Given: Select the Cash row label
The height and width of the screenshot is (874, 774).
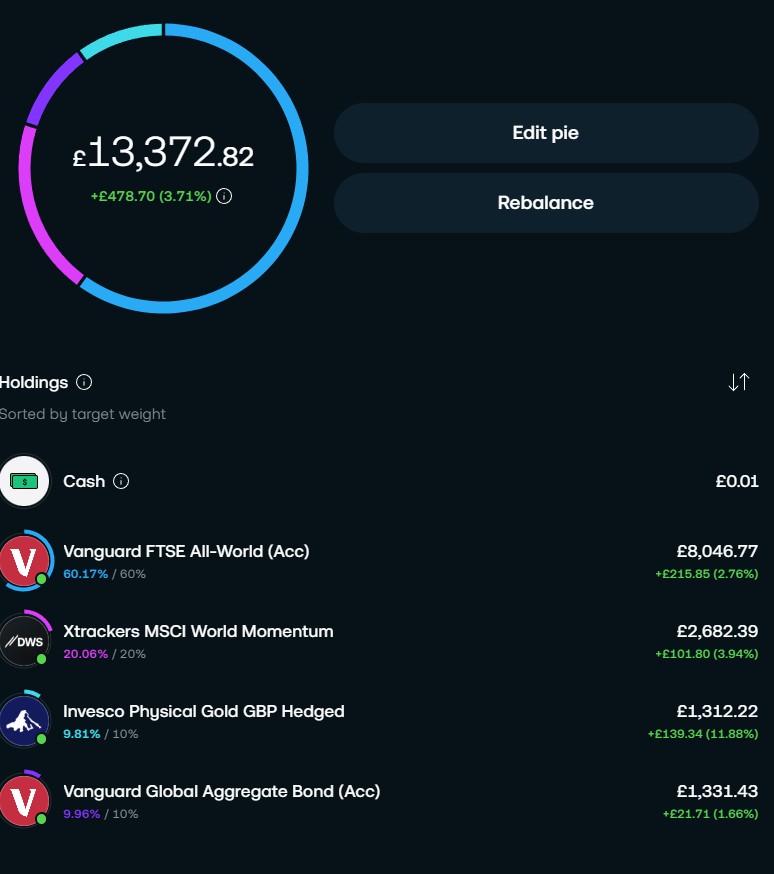Looking at the screenshot, I should (x=84, y=481).
